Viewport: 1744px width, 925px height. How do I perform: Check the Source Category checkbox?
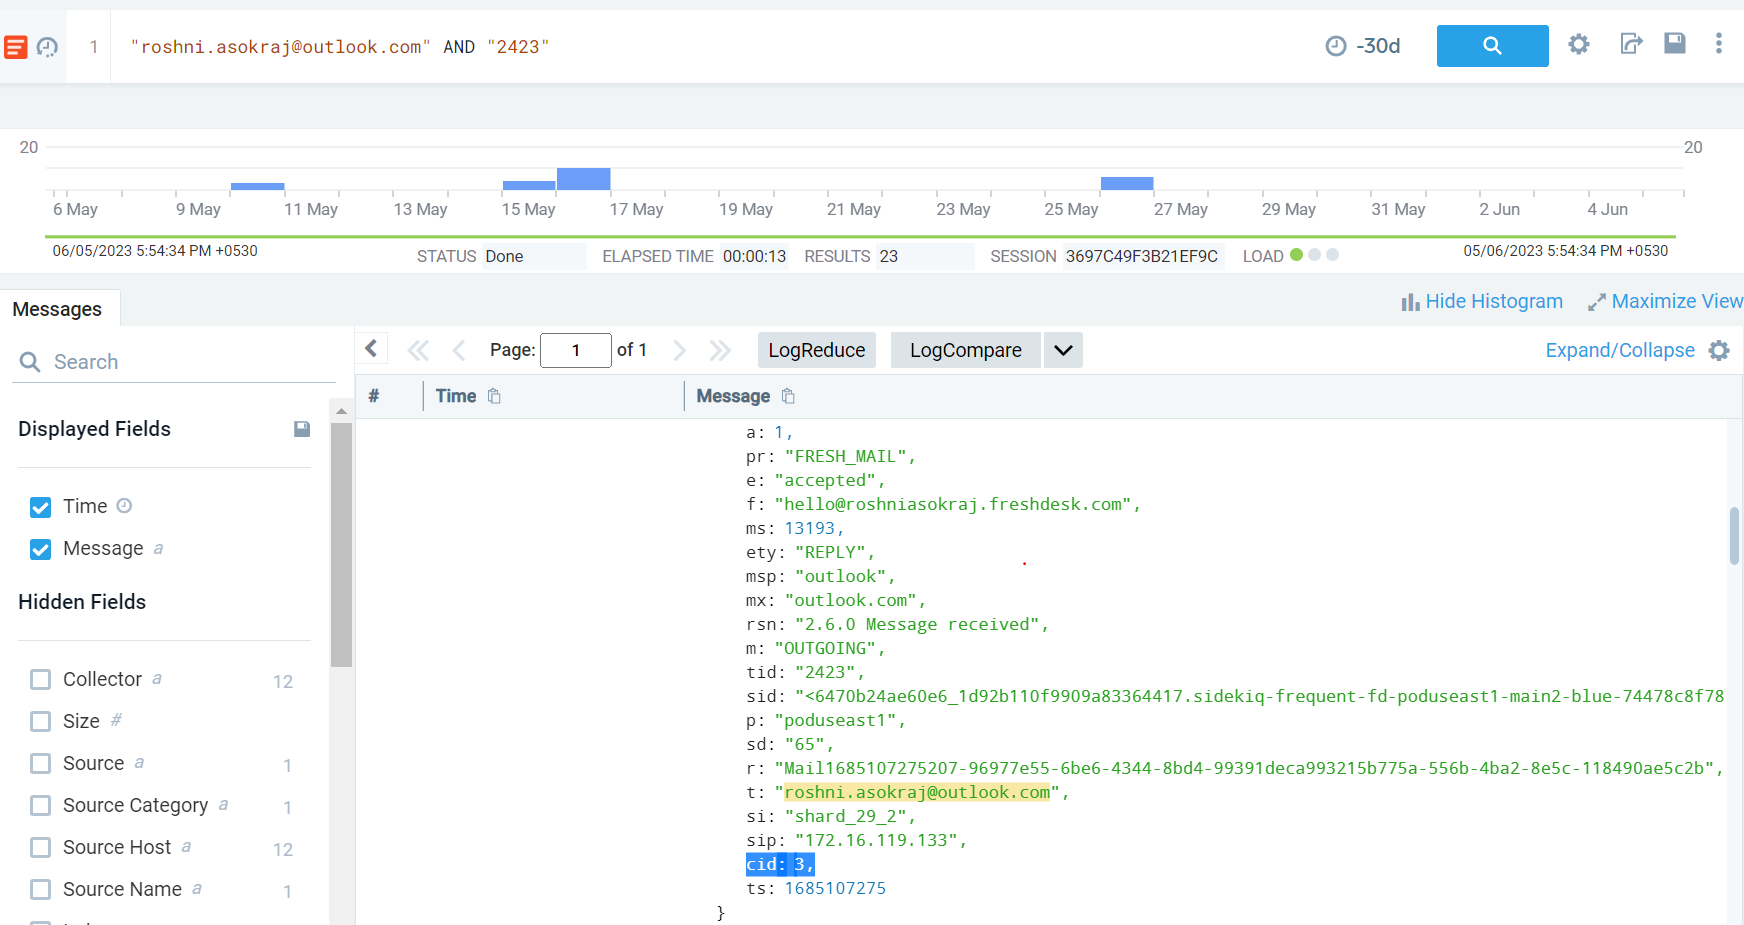point(40,806)
